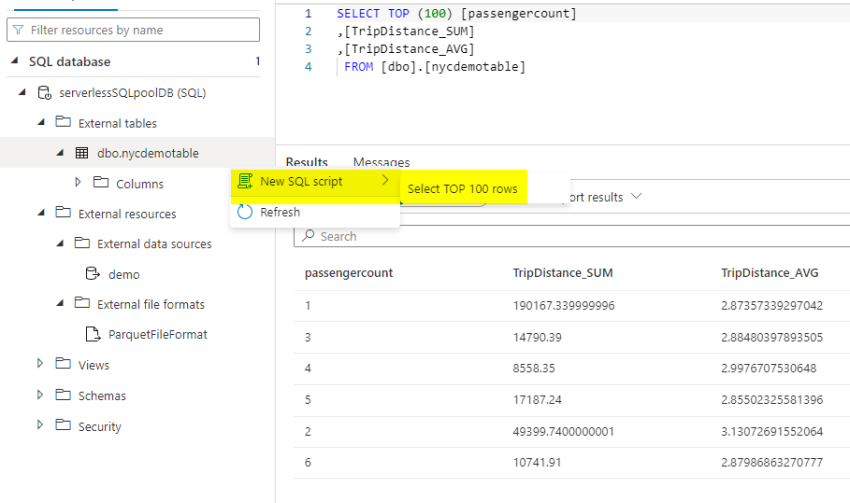Collapse the External tables folder
The image size is (850, 503).
[41, 122]
